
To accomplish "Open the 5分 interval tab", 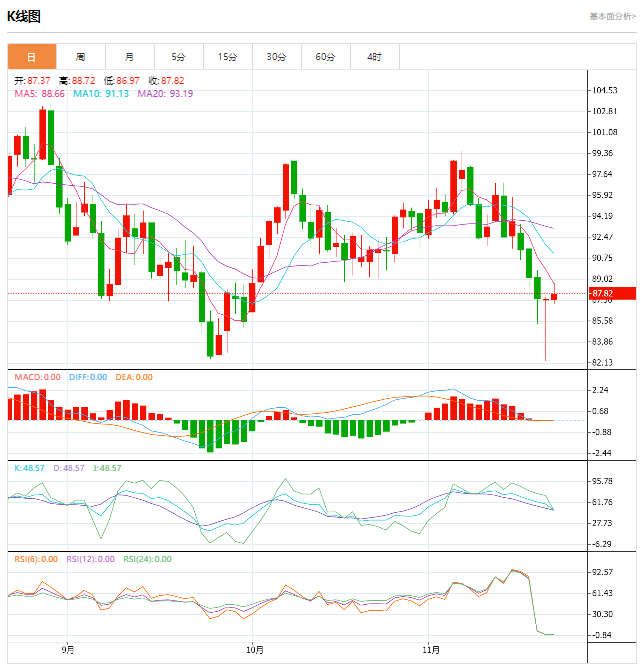I will click(179, 56).
